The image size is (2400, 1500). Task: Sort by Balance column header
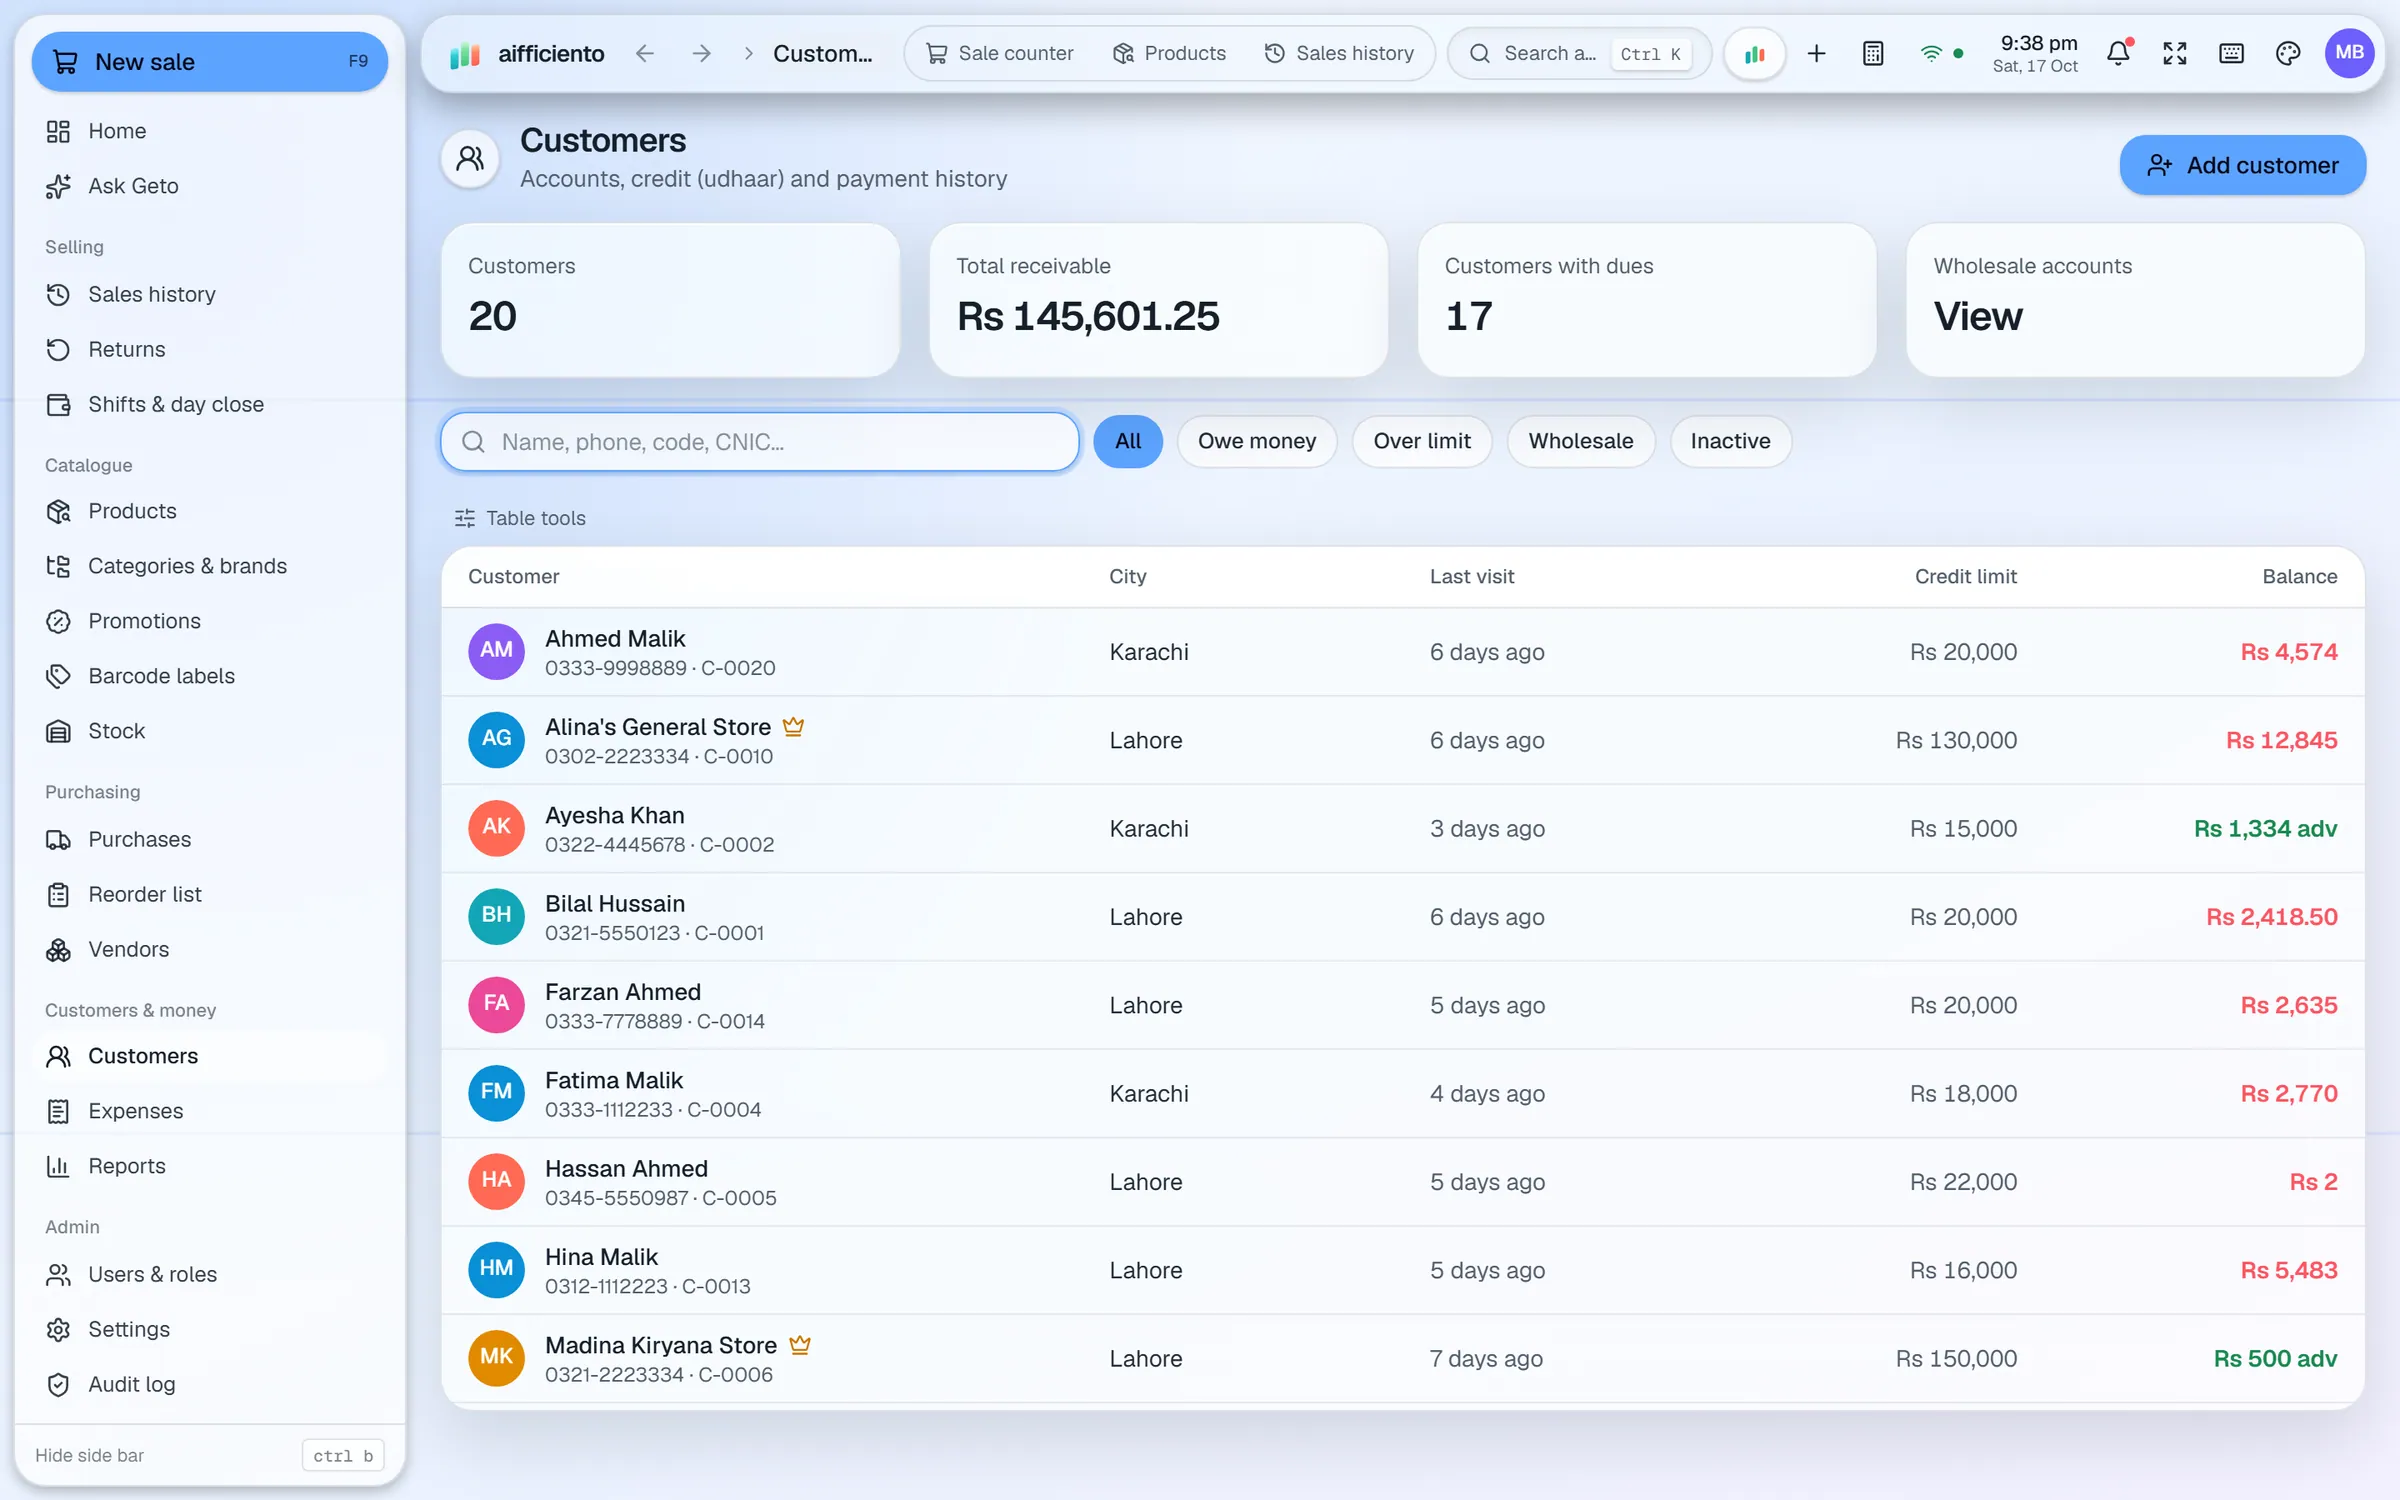tap(2299, 576)
